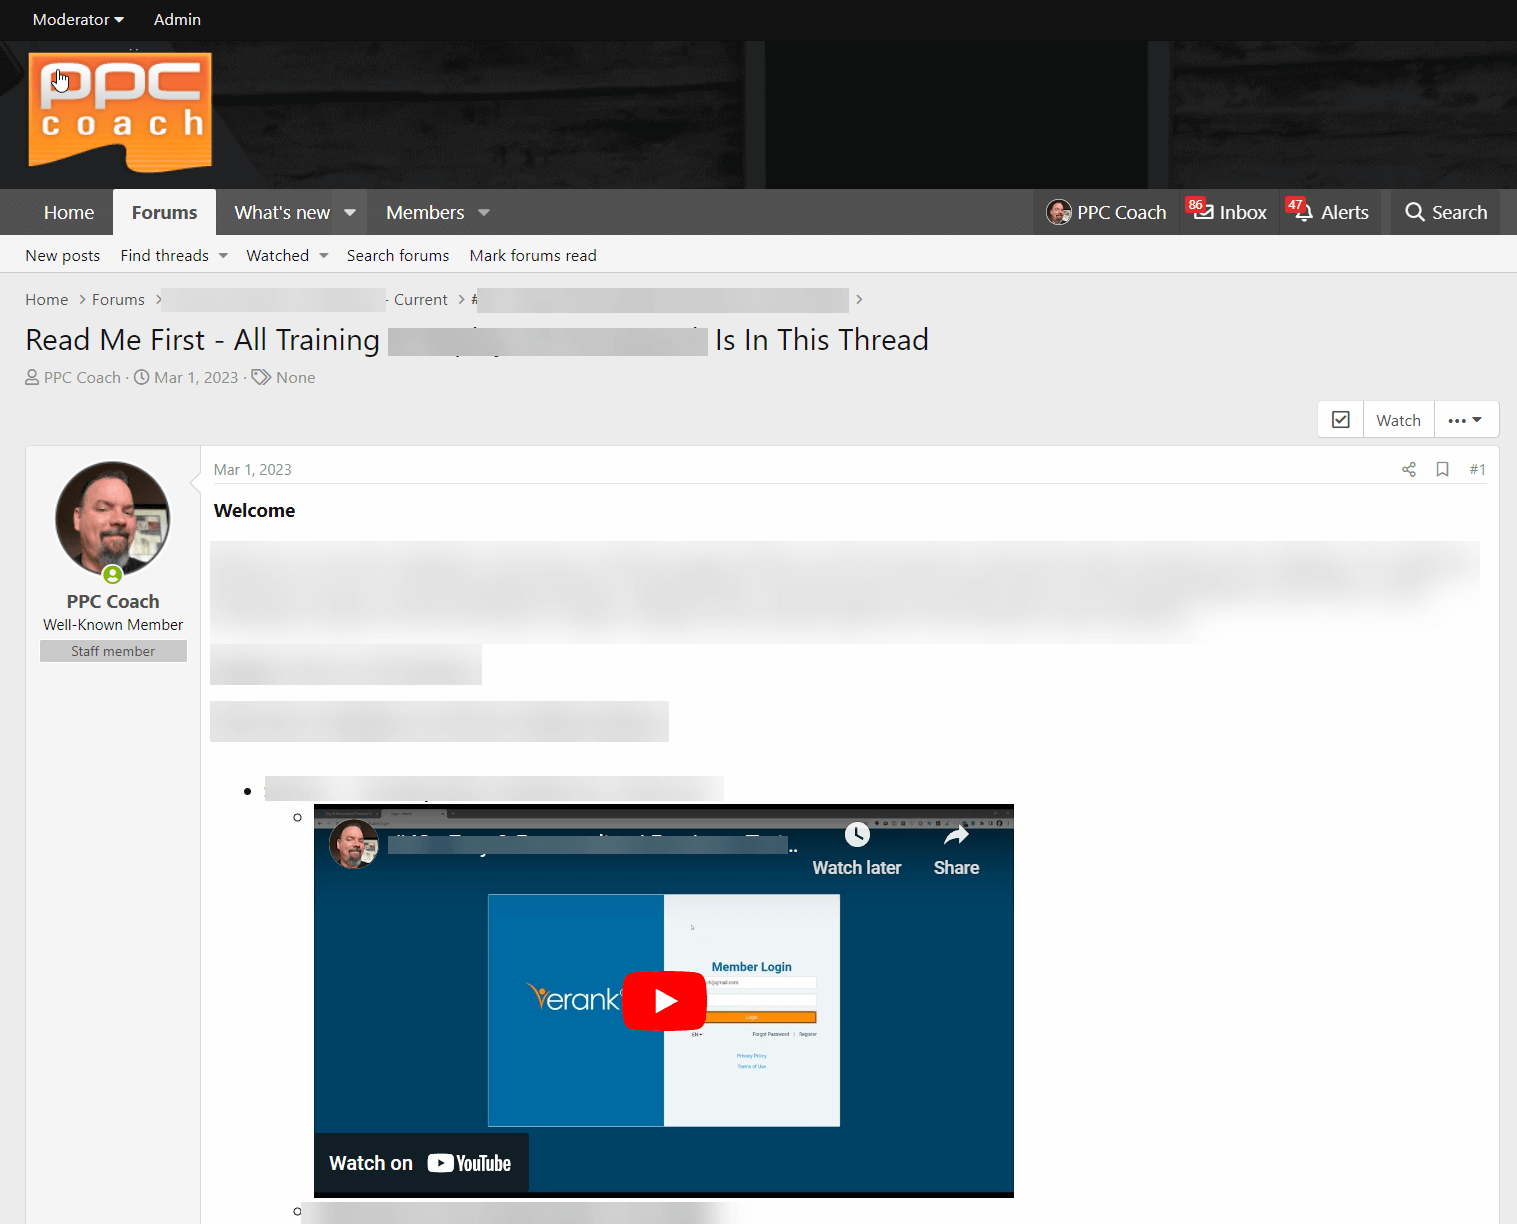Click the PPC Coach site logo
This screenshot has height=1224, width=1517.
120,110
